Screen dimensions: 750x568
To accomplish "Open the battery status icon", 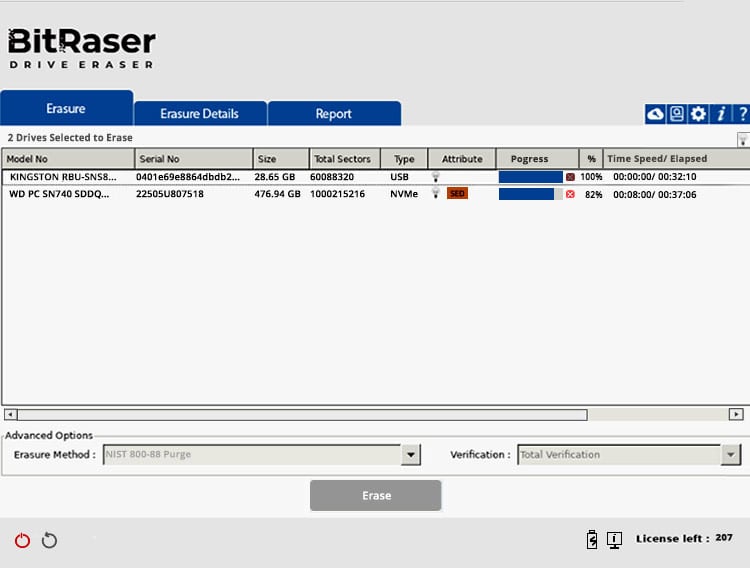I will click(x=592, y=539).
